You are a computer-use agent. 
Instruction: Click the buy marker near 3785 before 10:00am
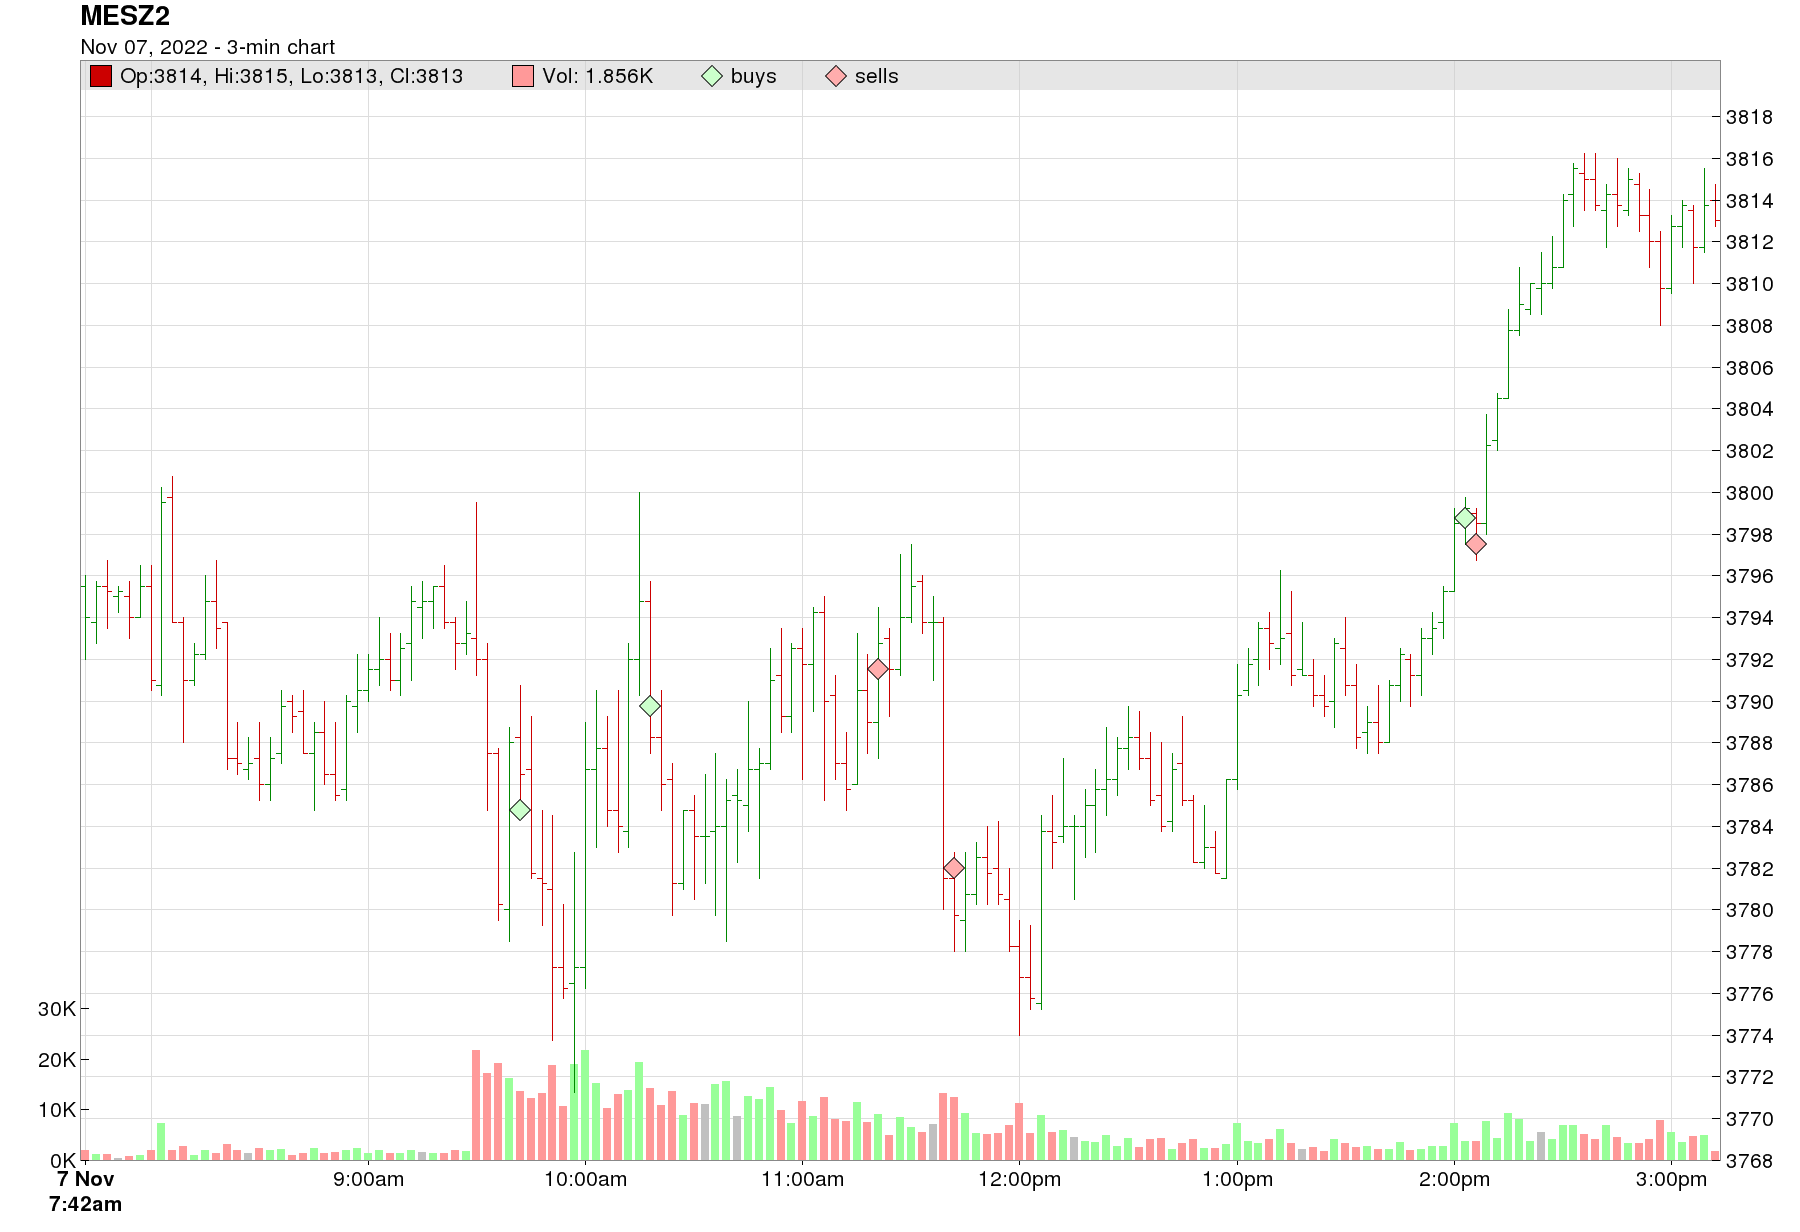[520, 810]
